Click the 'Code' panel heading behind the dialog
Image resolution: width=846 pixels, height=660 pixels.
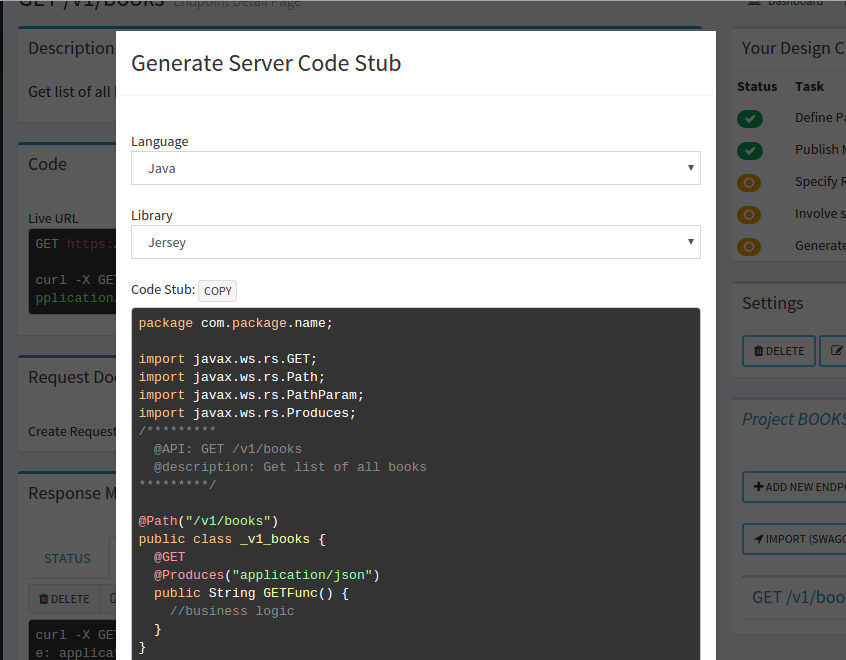[47, 164]
